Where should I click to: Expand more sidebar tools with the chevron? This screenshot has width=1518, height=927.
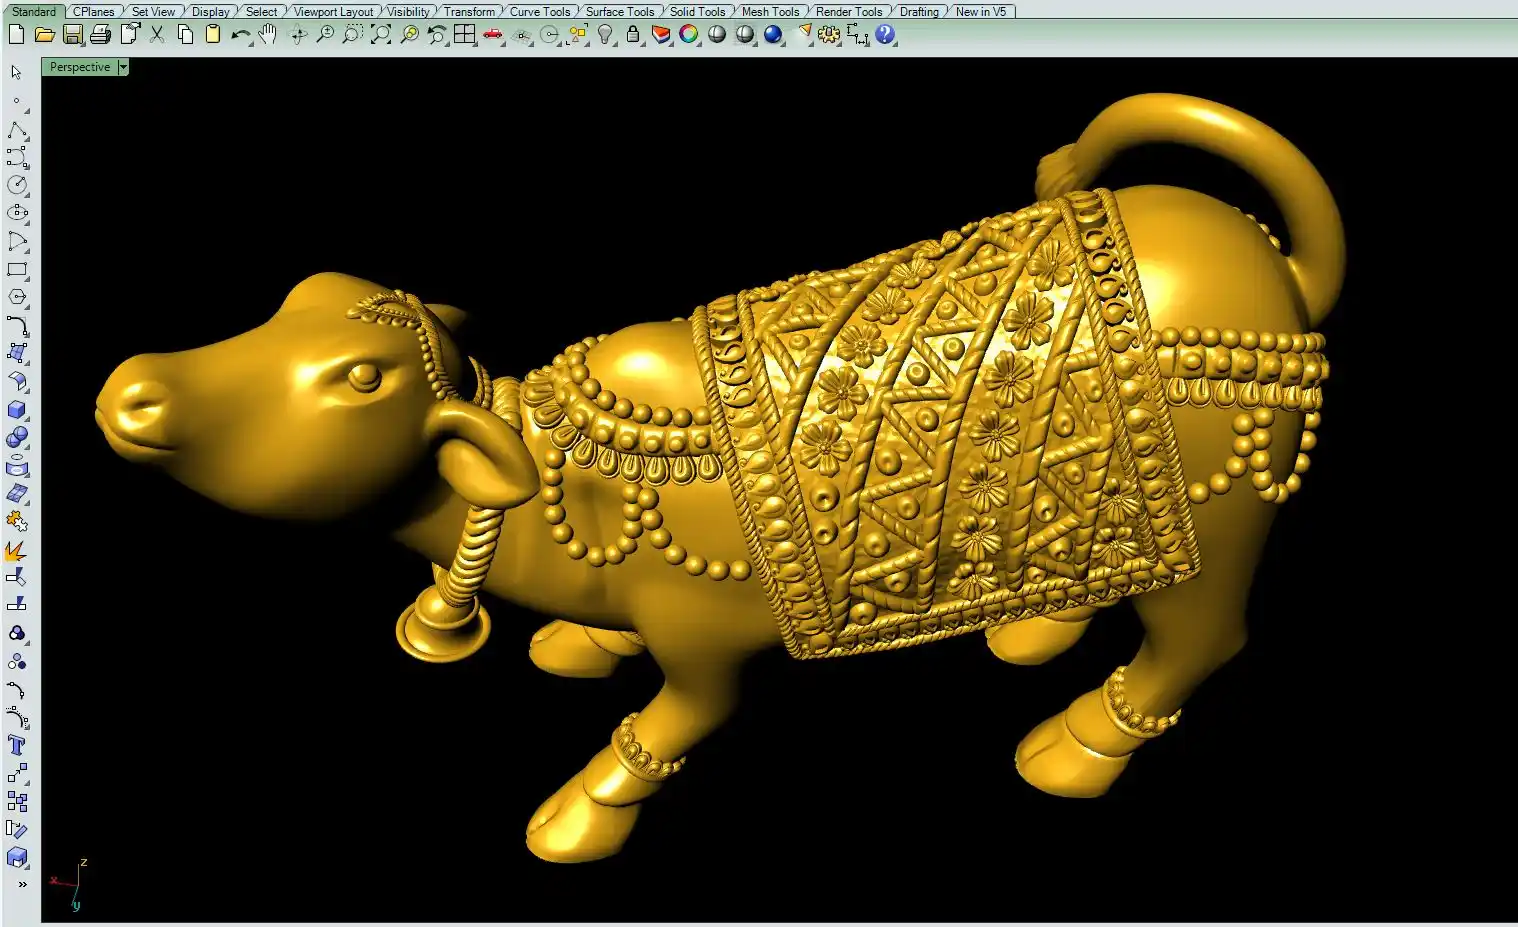pos(22,884)
